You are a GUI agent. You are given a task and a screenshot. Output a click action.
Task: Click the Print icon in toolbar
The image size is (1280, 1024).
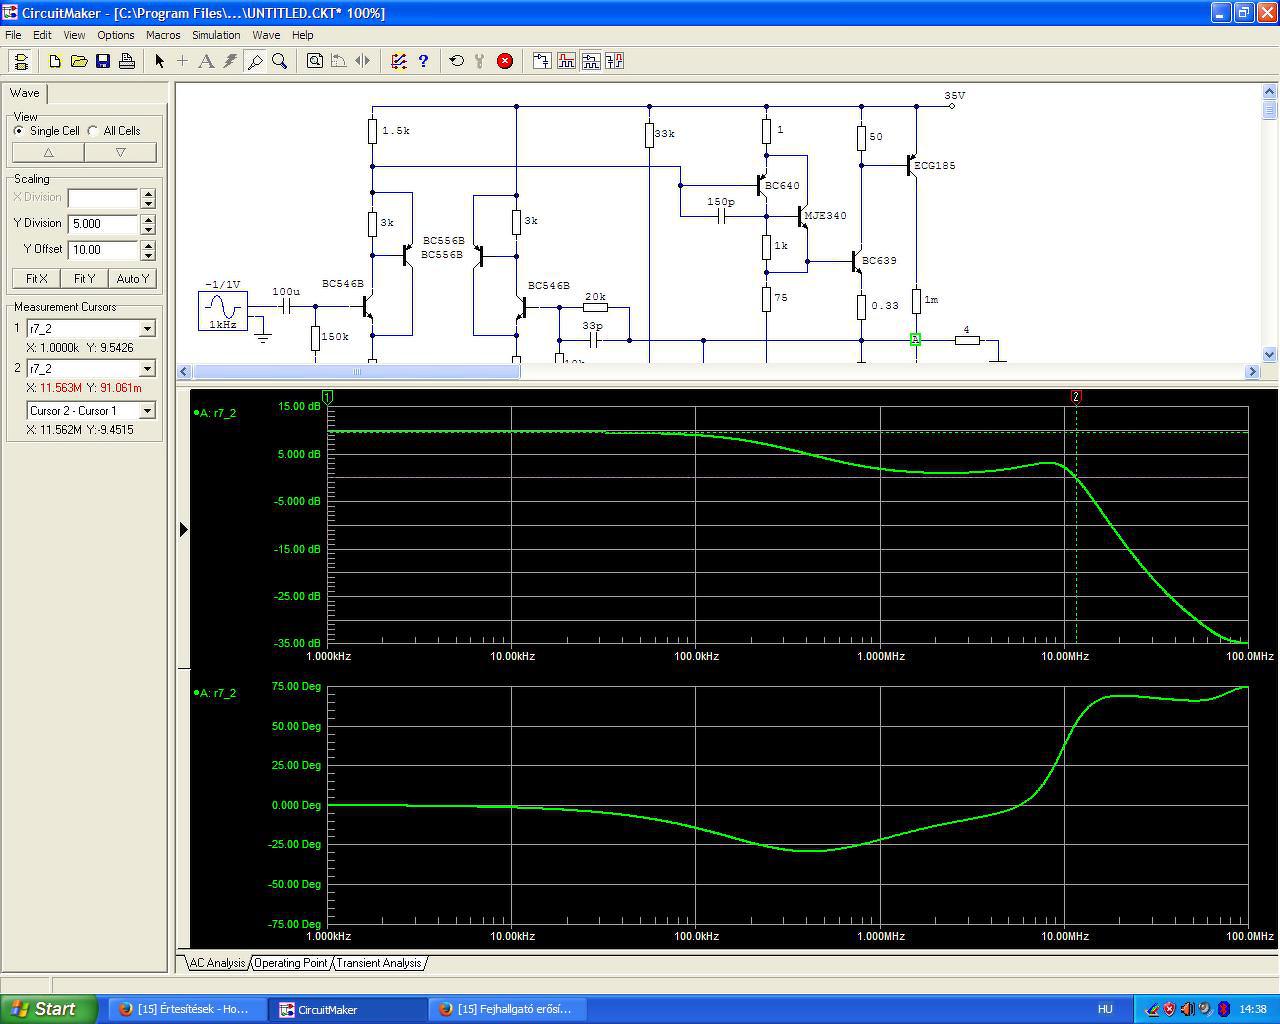click(127, 61)
